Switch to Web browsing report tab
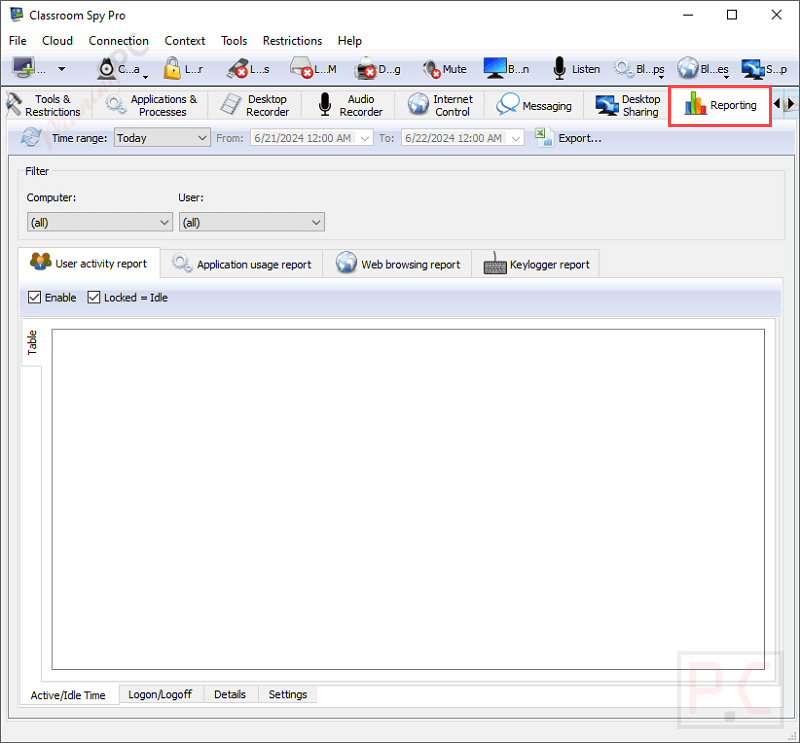Viewport: 800px width, 743px height. [x=397, y=264]
